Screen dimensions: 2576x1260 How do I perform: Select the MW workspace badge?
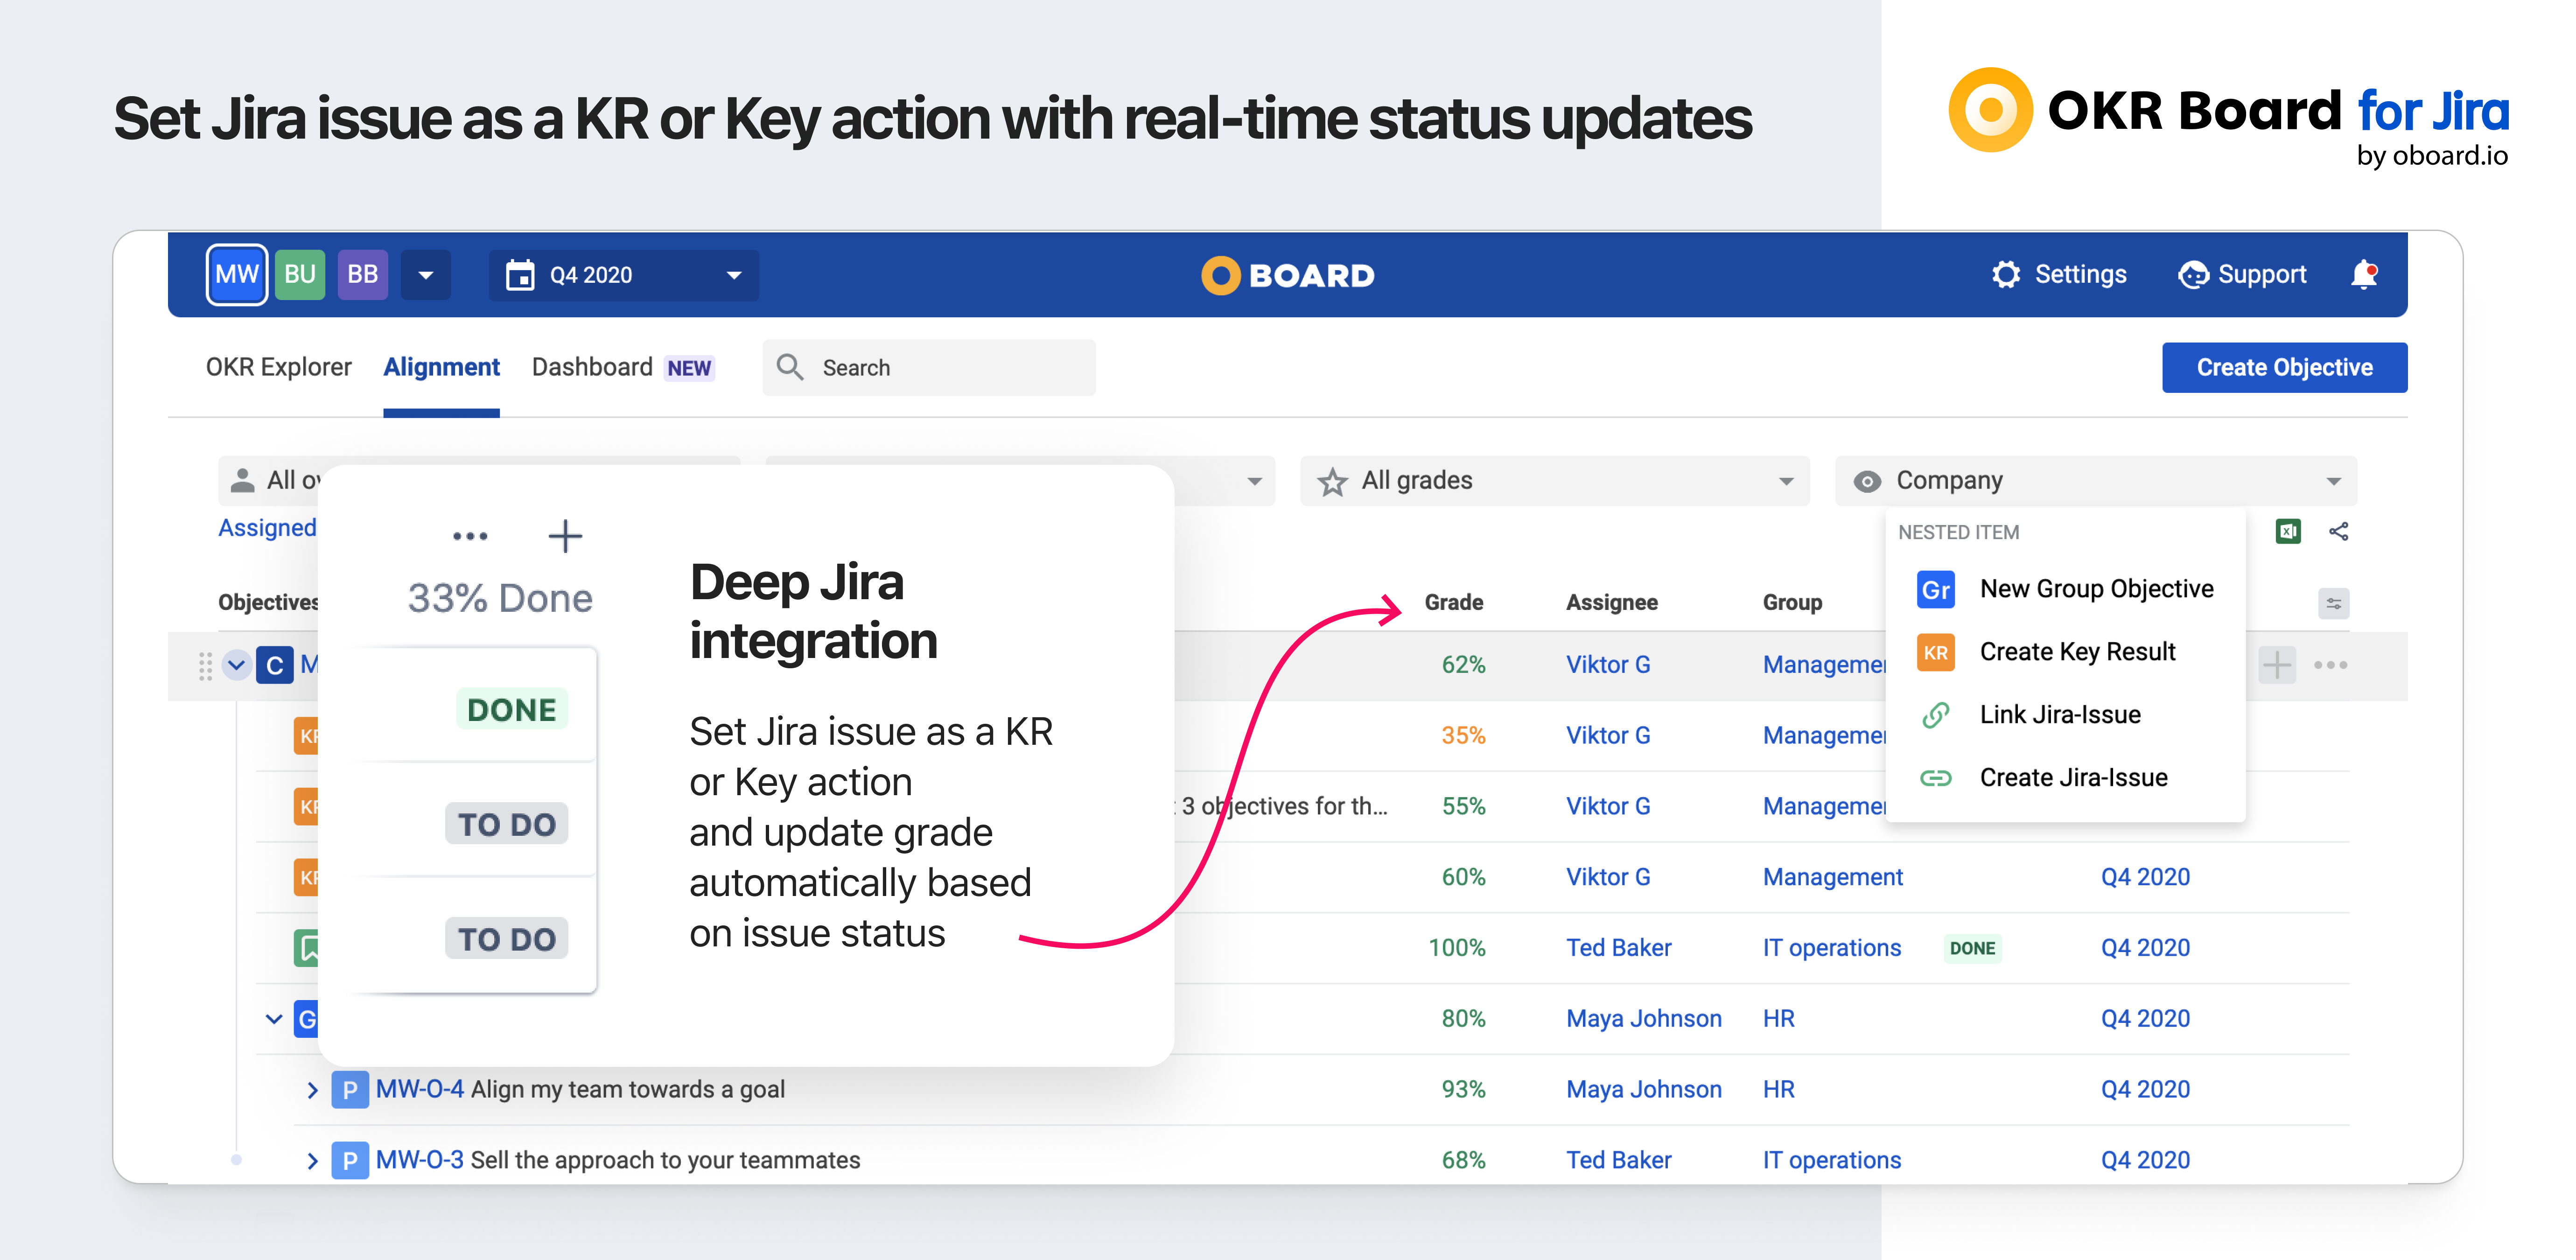pos(237,274)
